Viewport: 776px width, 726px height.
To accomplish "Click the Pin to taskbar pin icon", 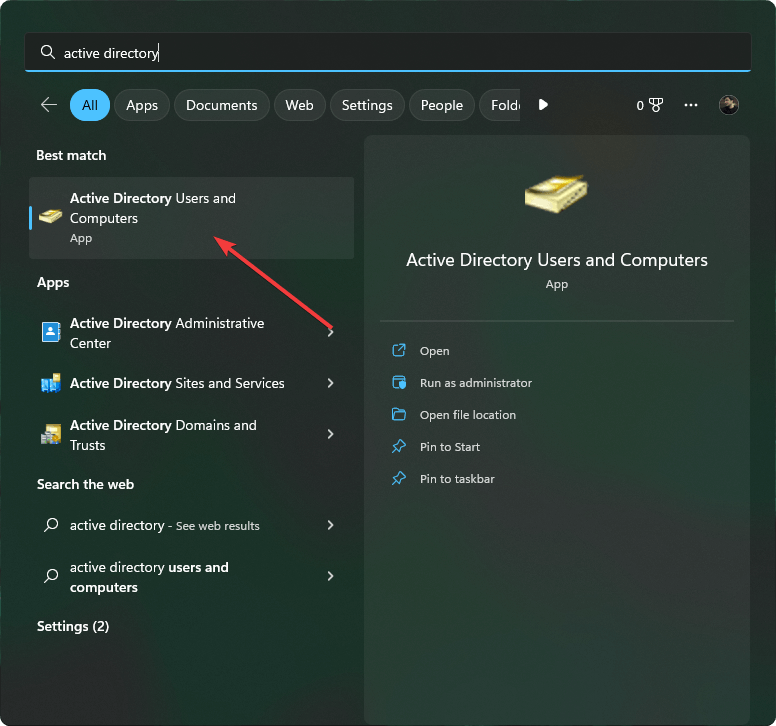I will [399, 479].
